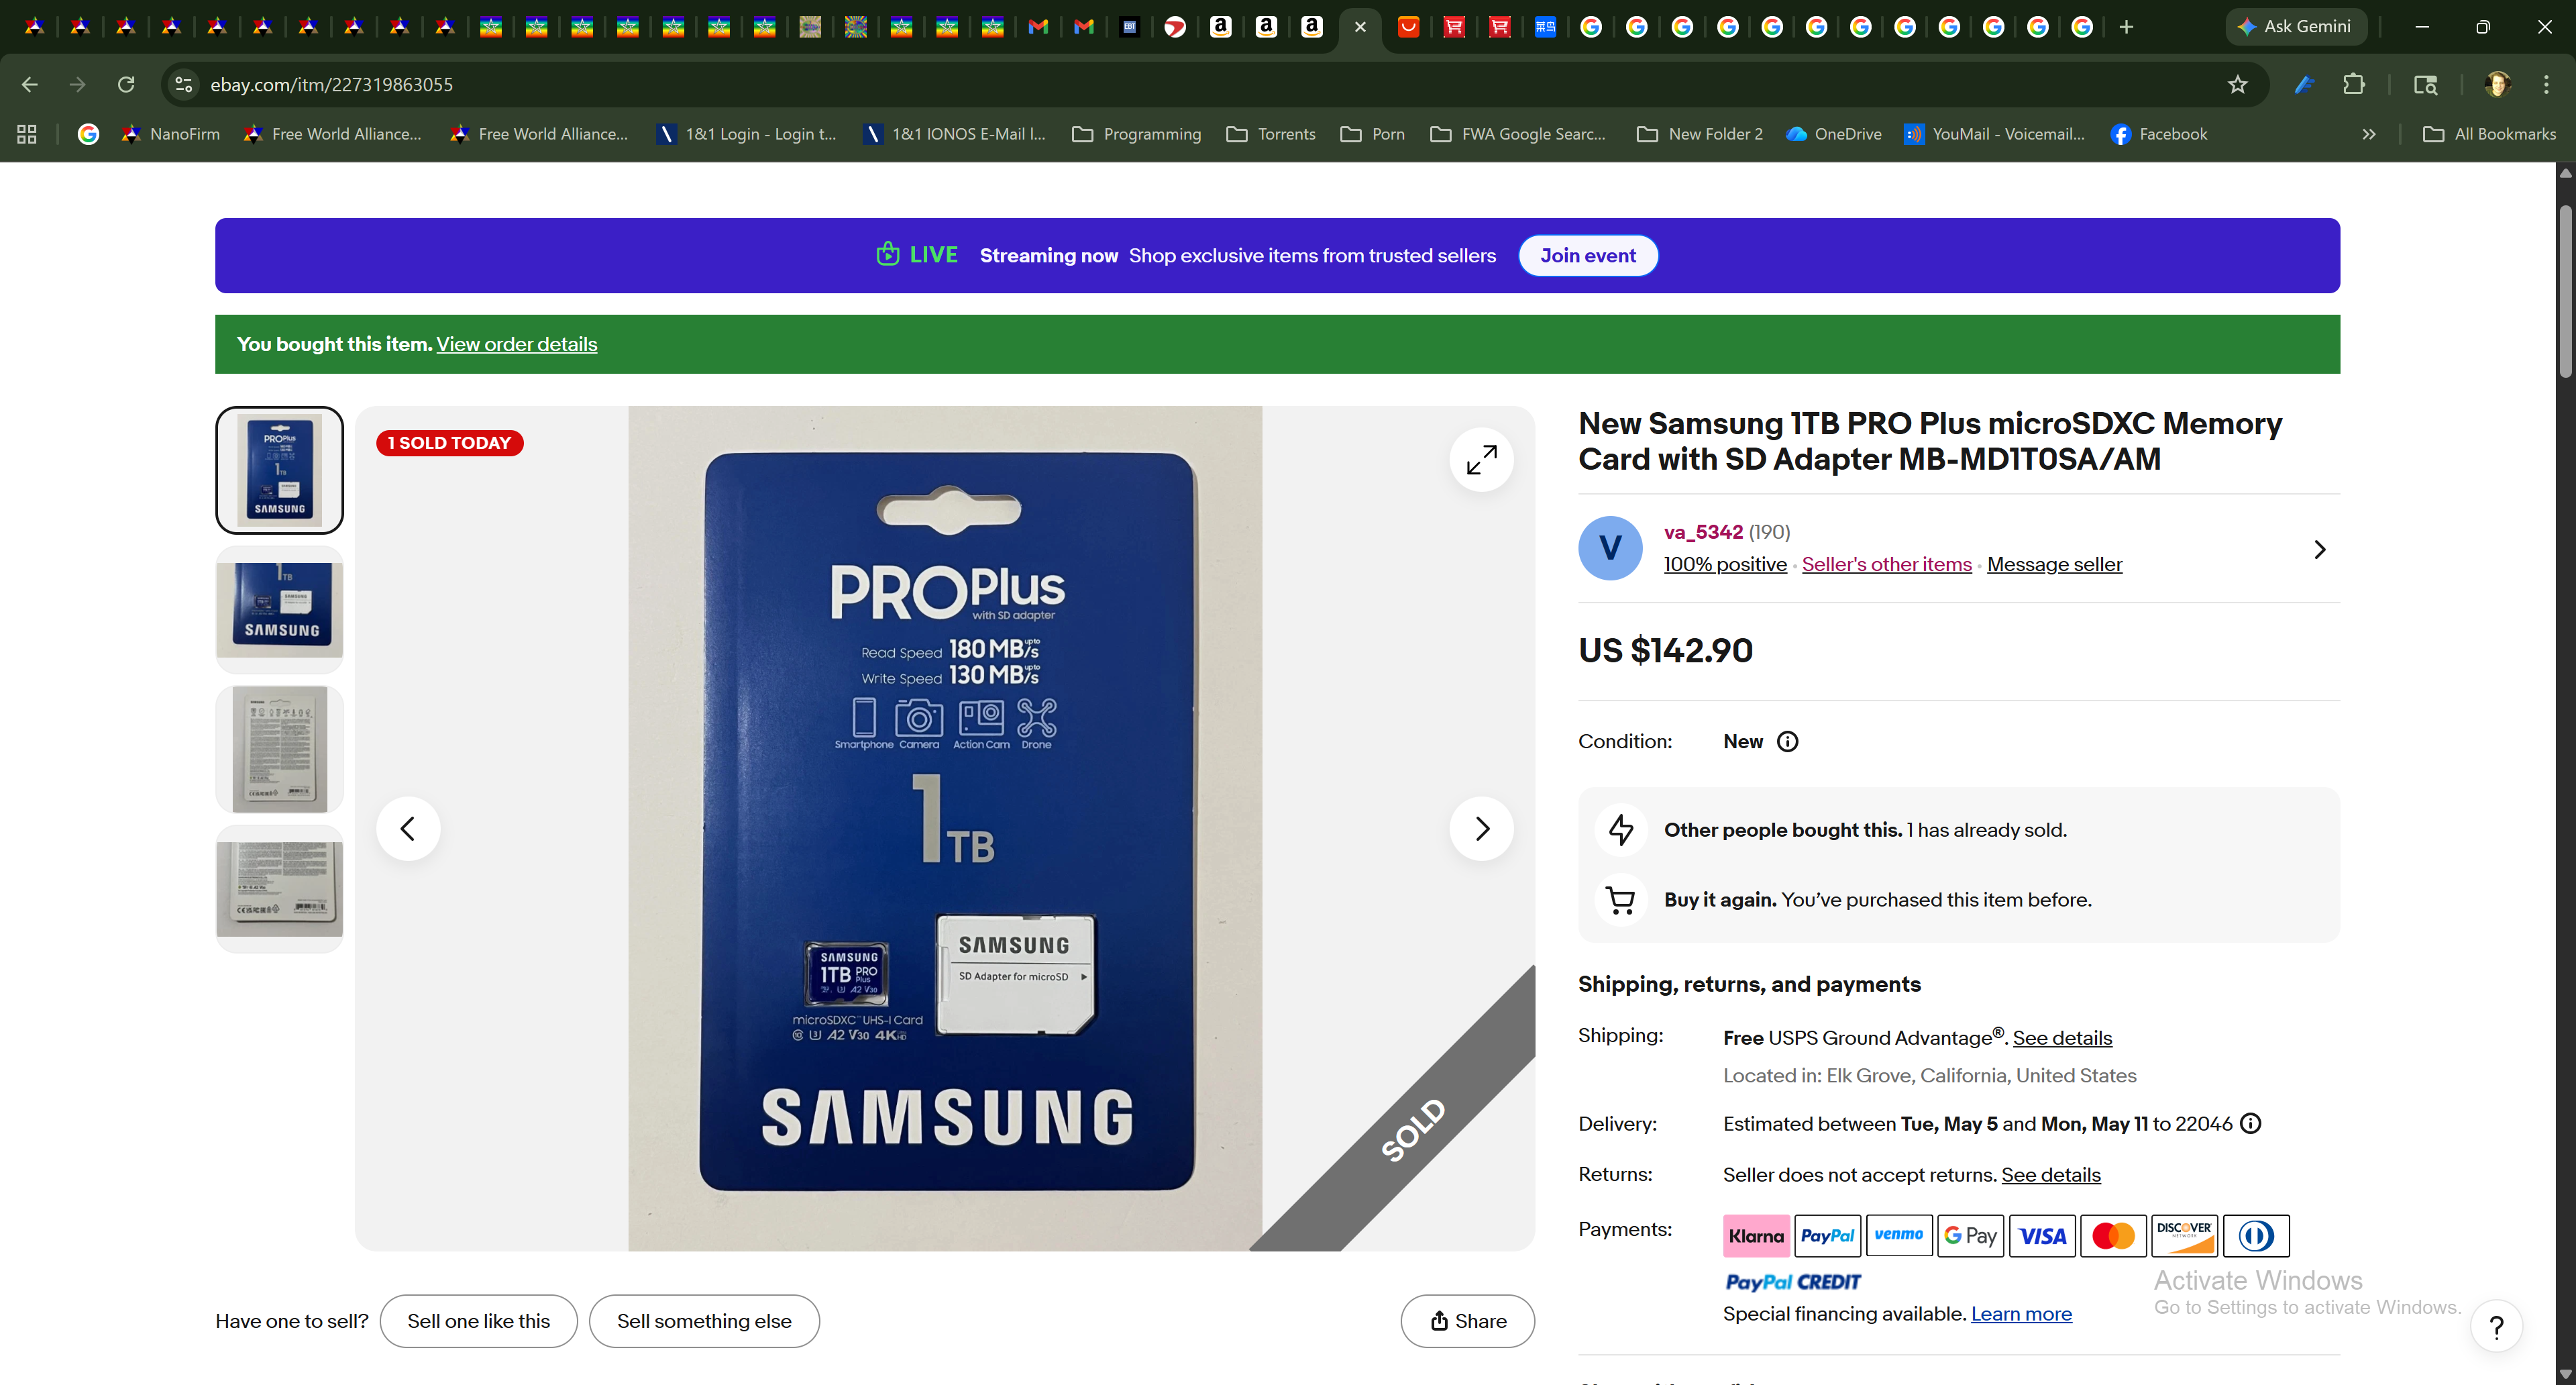Show the next product image
The image size is (2576, 1385).
(x=1481, y=828)
